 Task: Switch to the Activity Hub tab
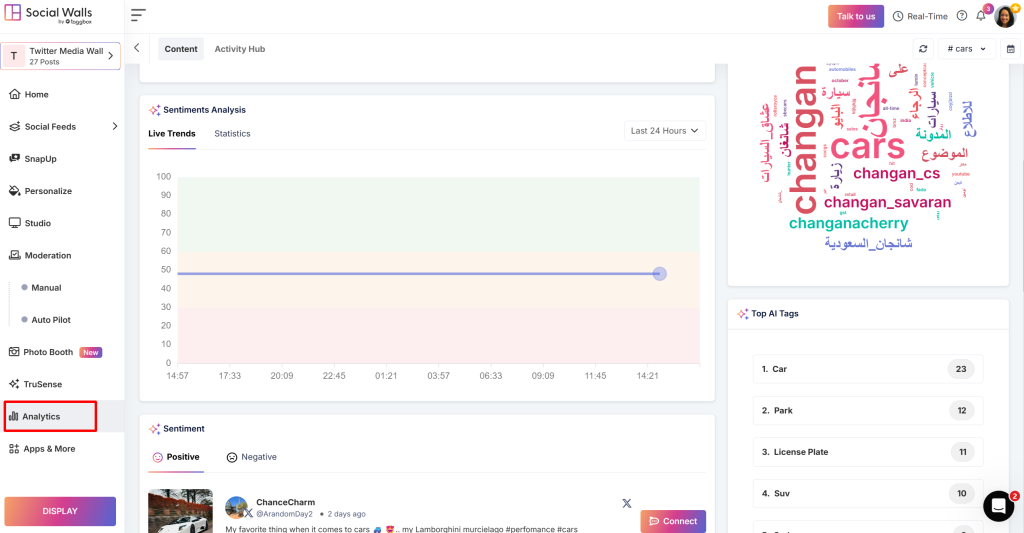click(240, 49)
